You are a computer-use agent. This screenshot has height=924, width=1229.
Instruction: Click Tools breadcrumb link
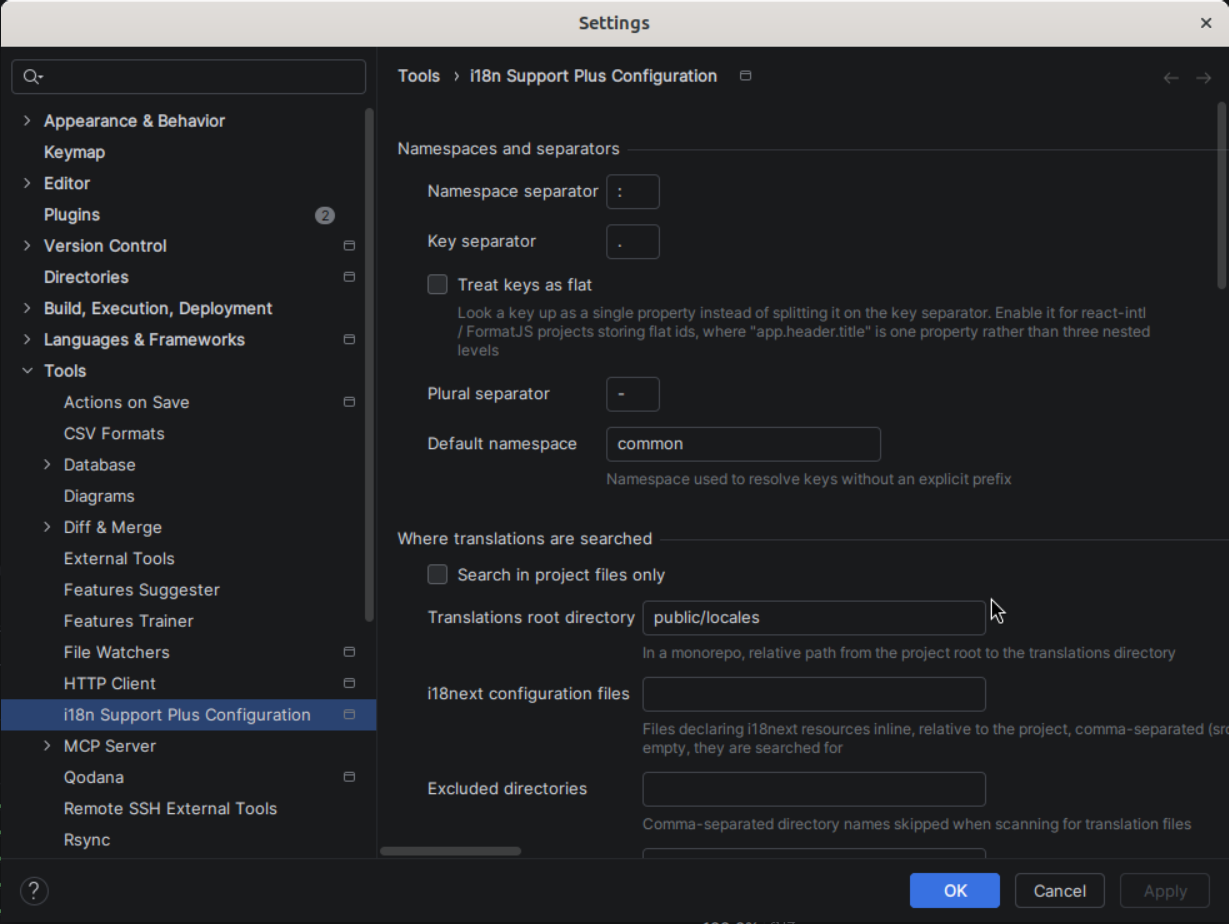[419, 76]
